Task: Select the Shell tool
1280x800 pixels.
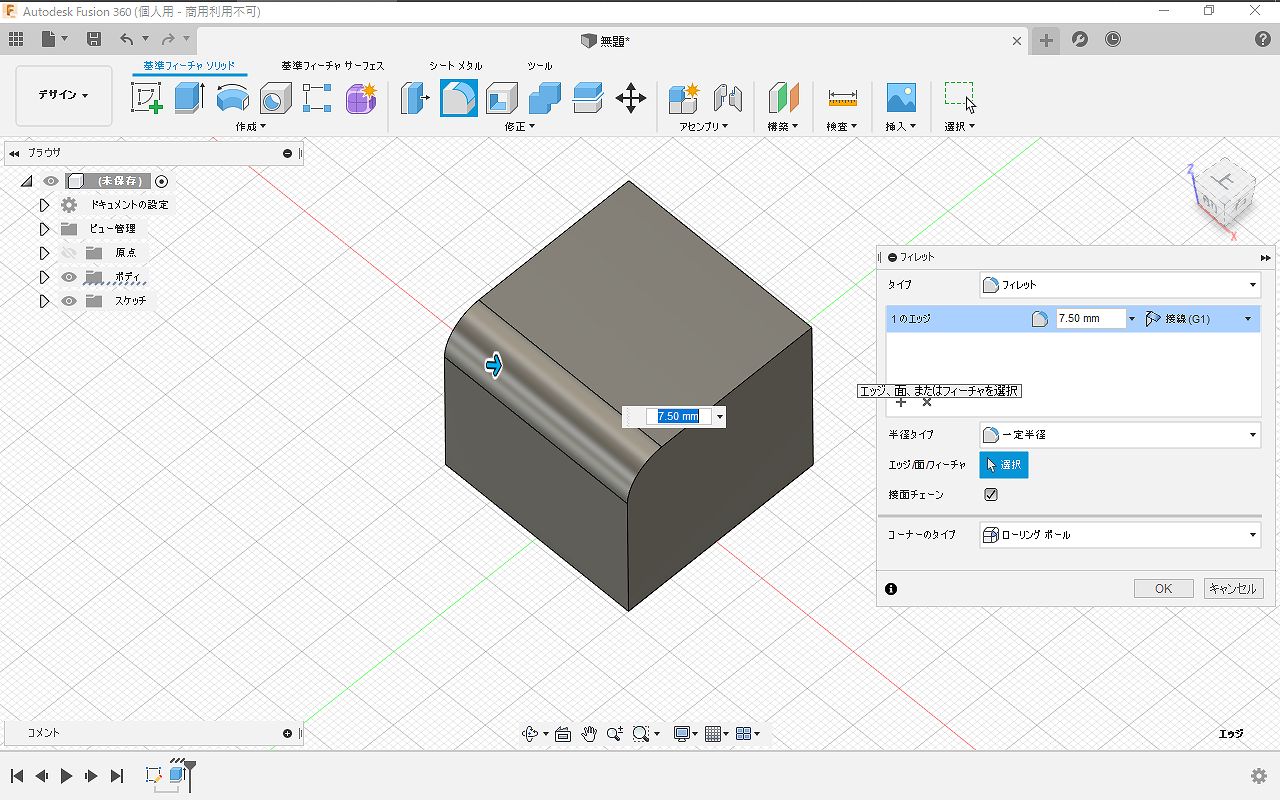Action: coord(502,98)
